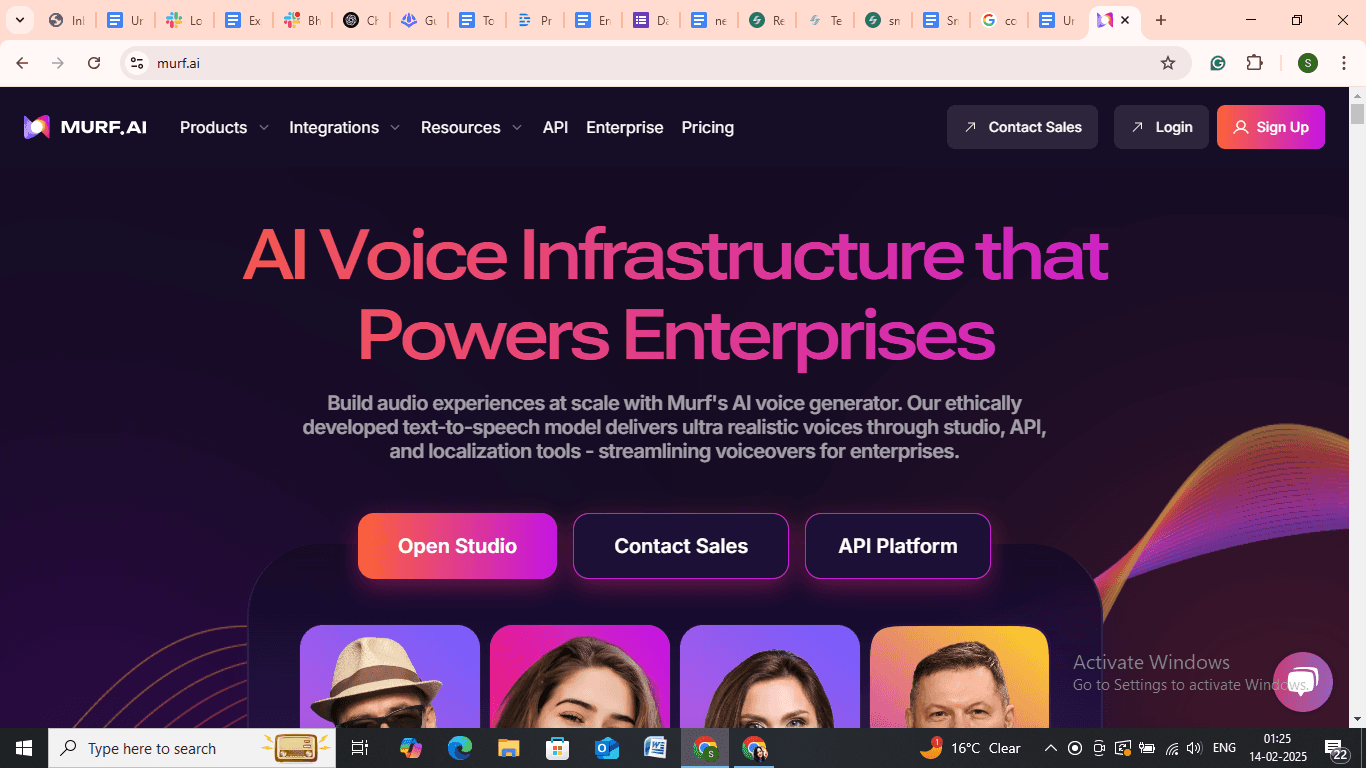Open the tab search dropdown arrow
Image resolution: width=1366 pixels, height=768 pixels.
pos(19,20)
